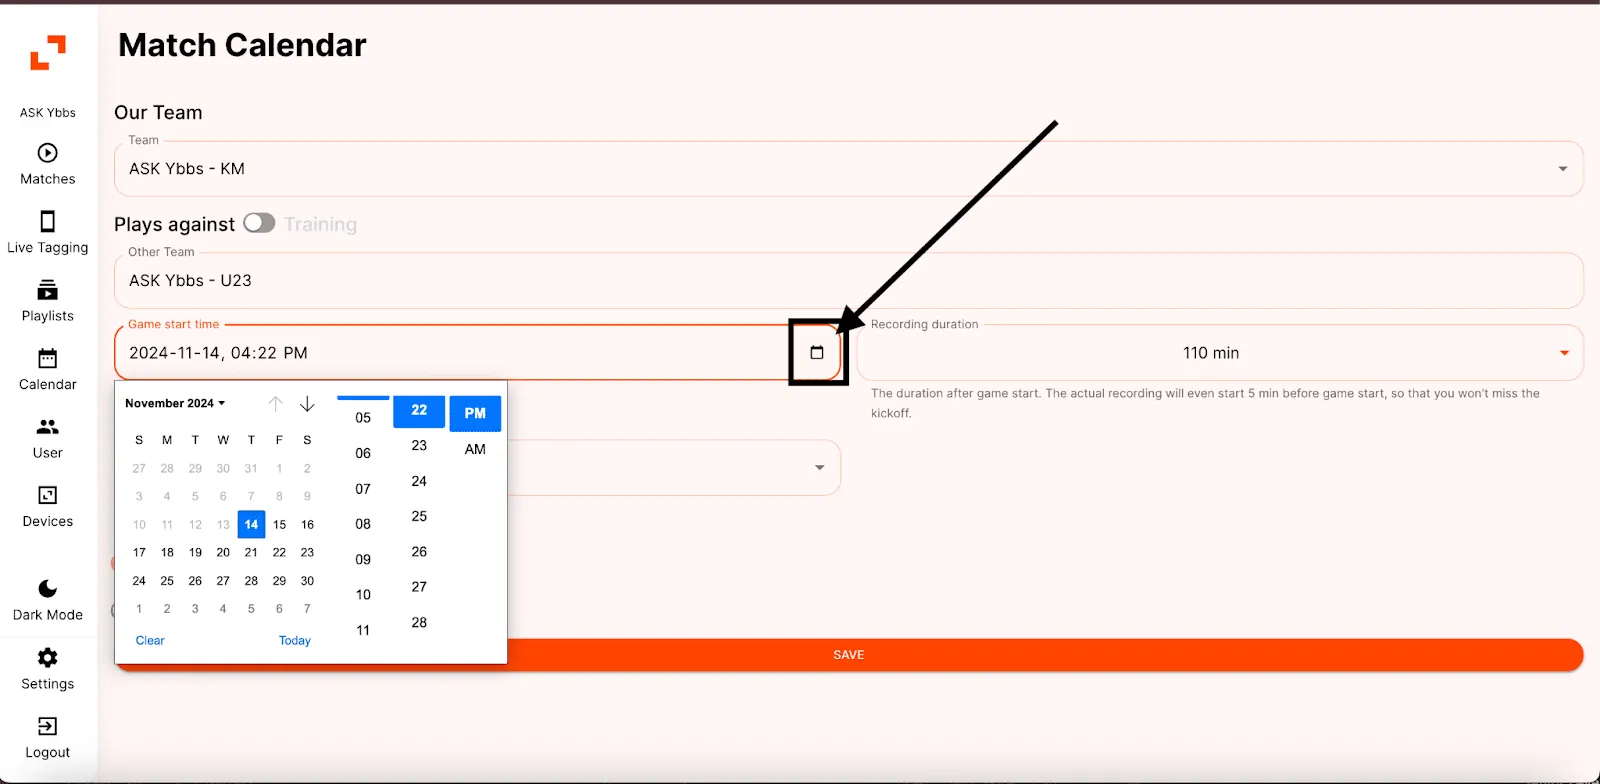Image resolution: width=1600 pixels, height=784 pixels.
Task: Click the Logout icon
Action: tap(47, 726)
